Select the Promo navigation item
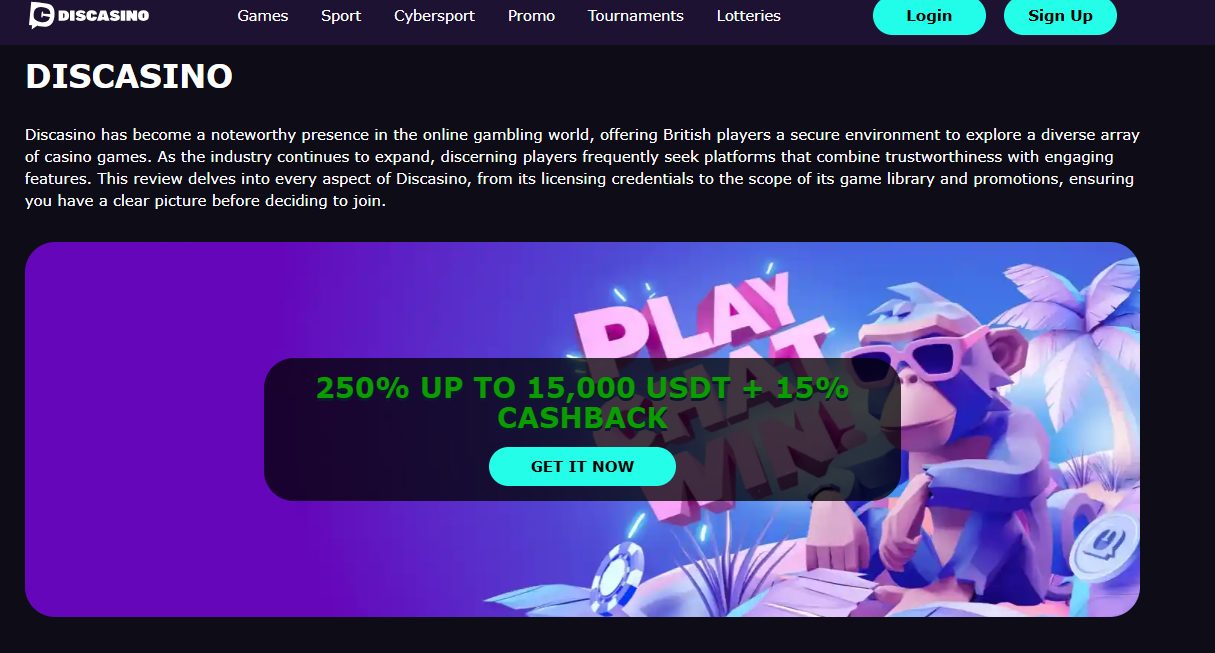This screenshot has width=1215, height=653. [x=531, y=16]
